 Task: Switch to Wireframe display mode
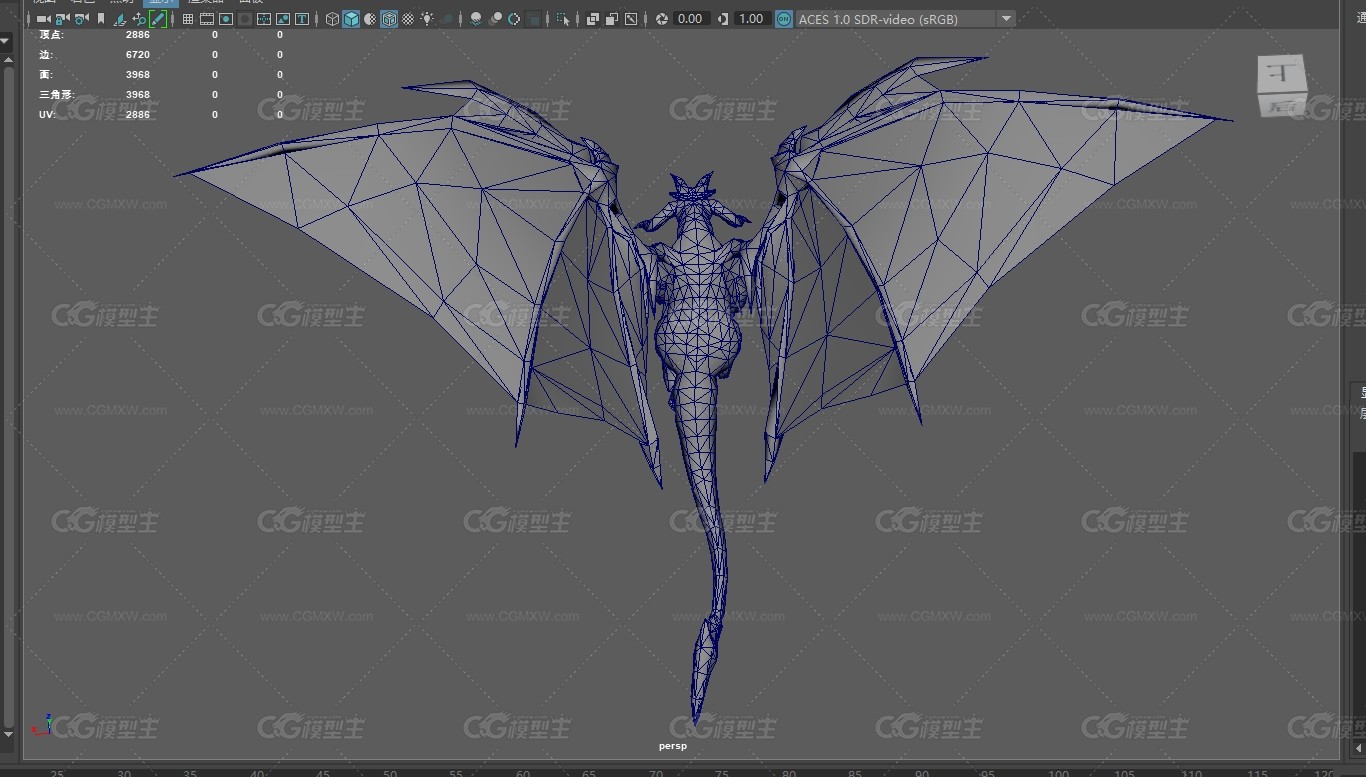point(332,19)
